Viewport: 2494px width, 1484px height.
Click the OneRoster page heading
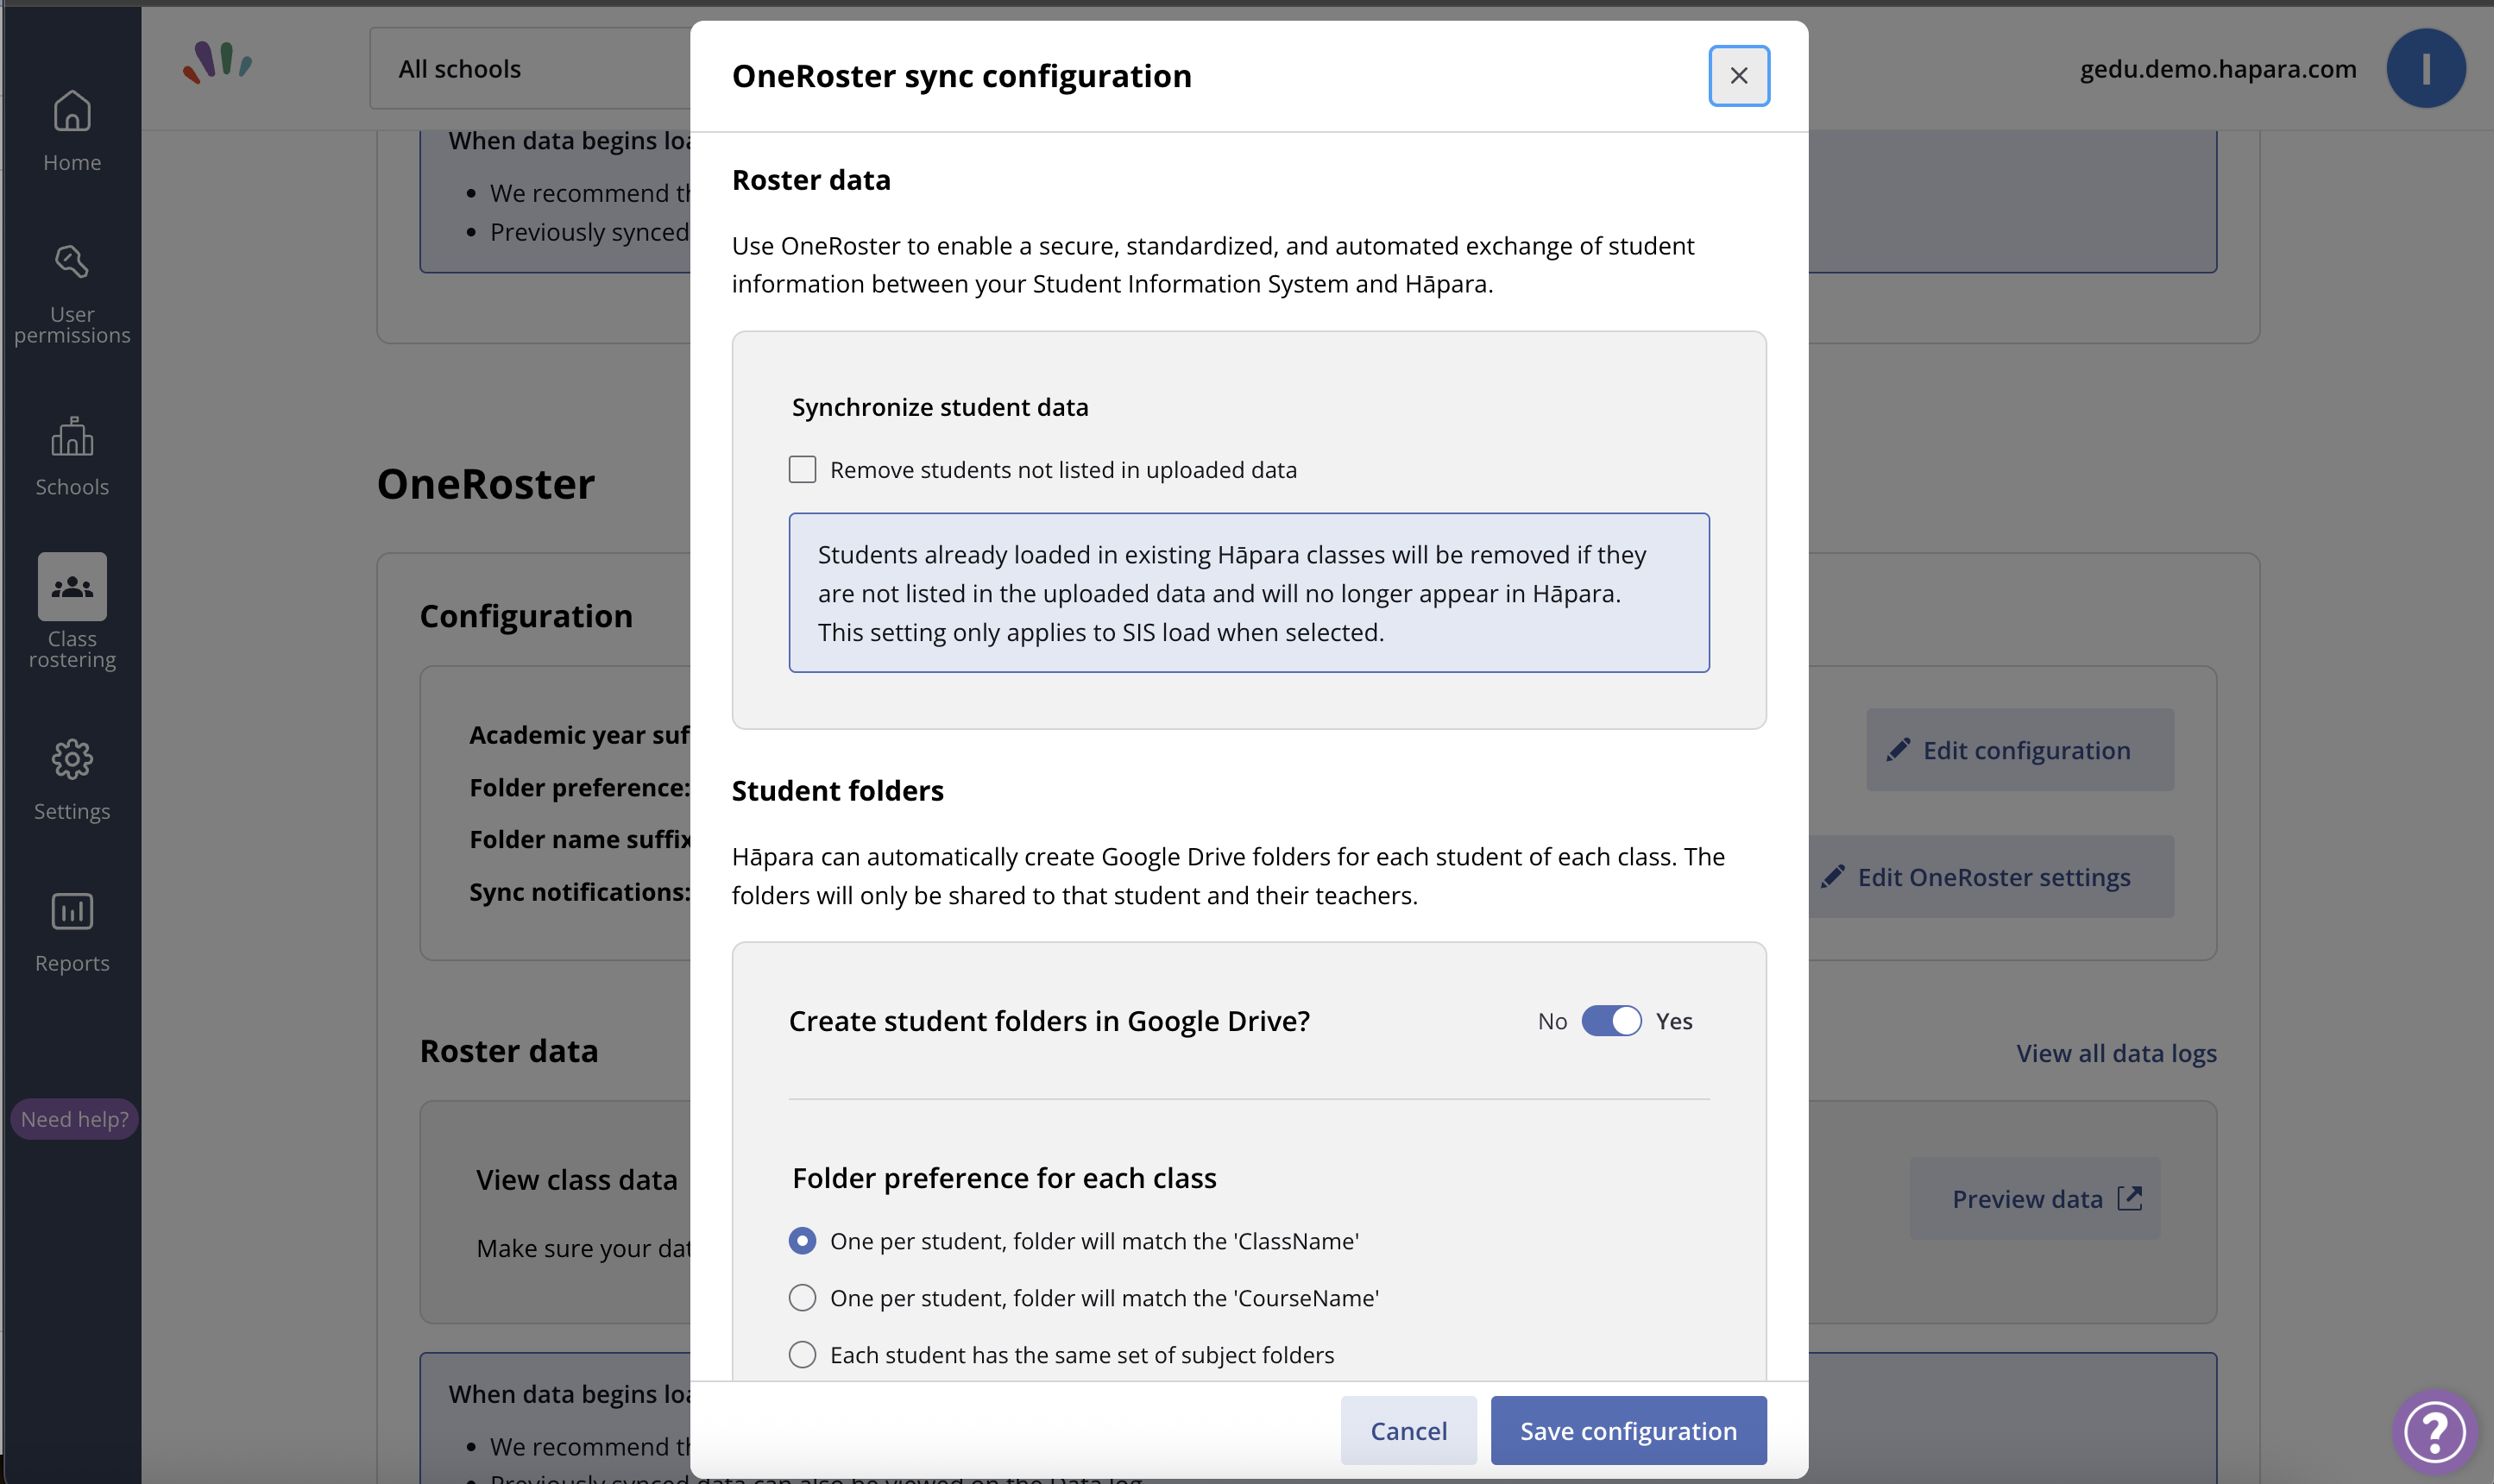coord(486,484)
